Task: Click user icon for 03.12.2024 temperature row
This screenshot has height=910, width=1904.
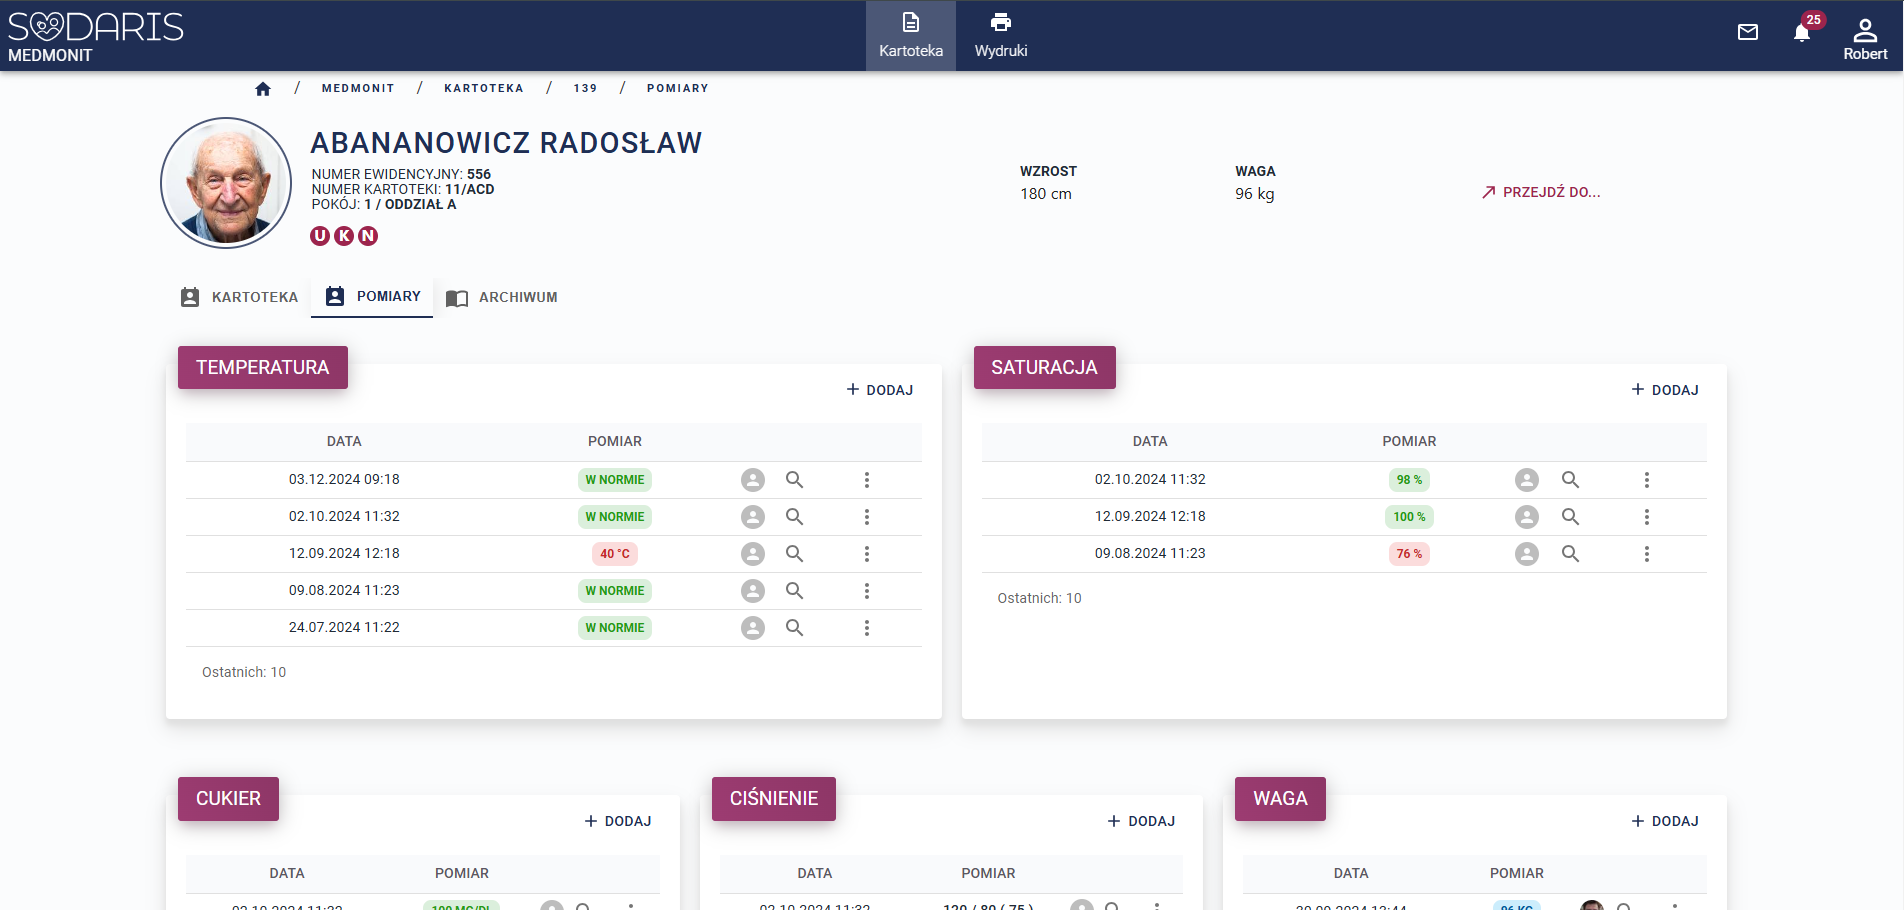Action: (753, 480)
